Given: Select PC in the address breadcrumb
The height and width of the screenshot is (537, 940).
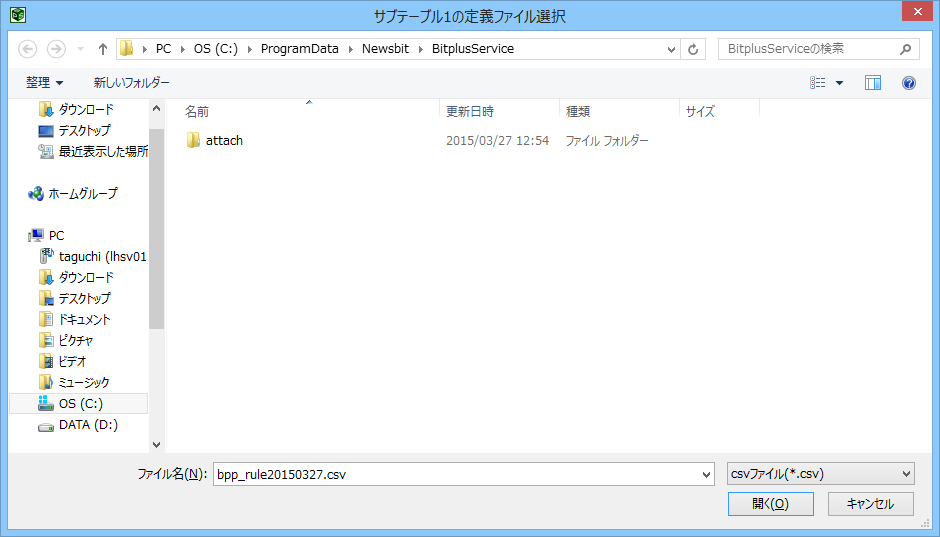Looking at the screenshot, I should coord(163,49).
